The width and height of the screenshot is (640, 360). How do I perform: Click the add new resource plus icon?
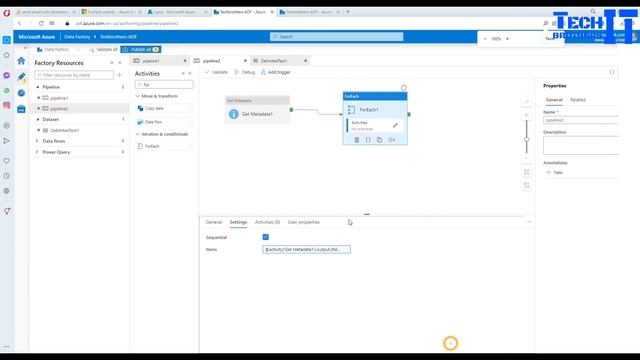coord(120,75)
